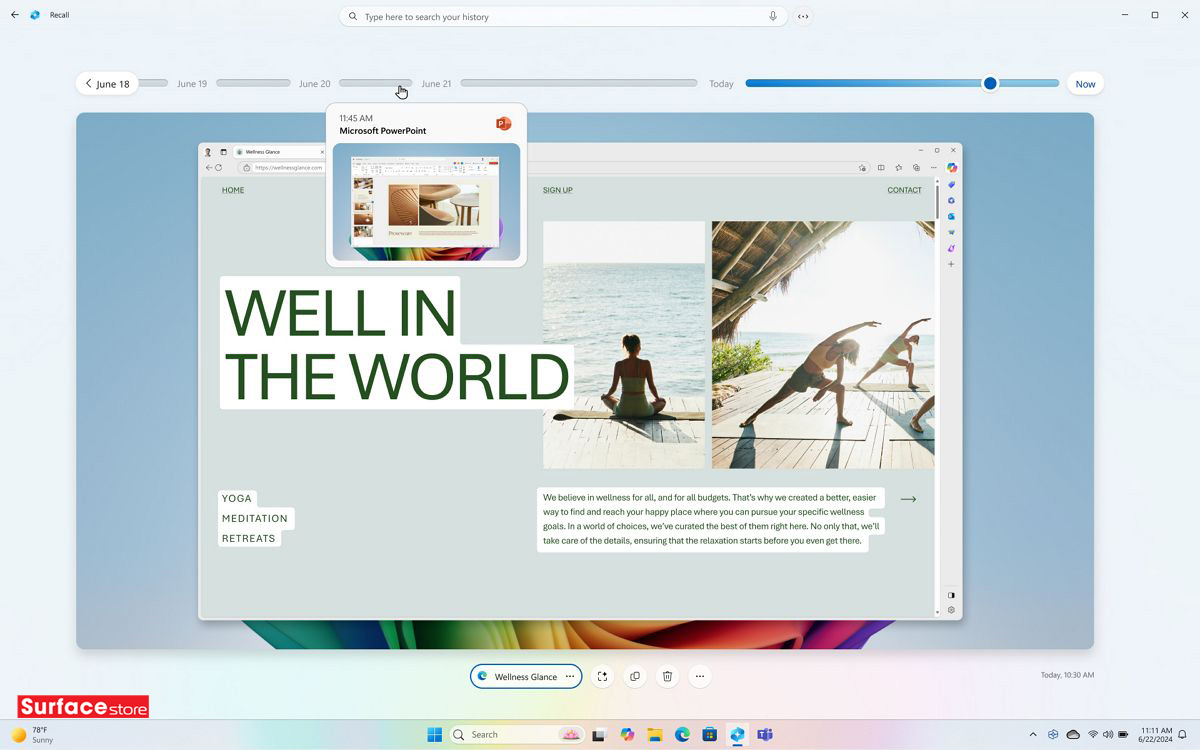Open the More options ellipsis at the bottom
Image resolution: width=1200 pixels, height=750 pixels.
pos(700,676)
